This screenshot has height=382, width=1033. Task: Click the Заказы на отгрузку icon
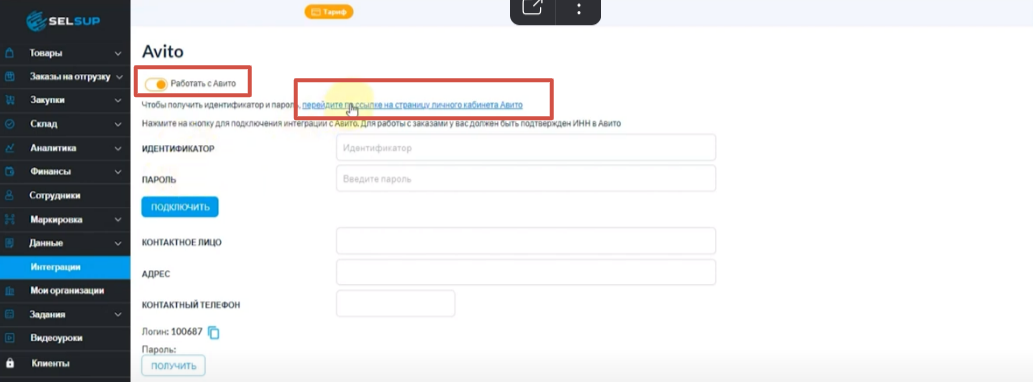[9, 77]
